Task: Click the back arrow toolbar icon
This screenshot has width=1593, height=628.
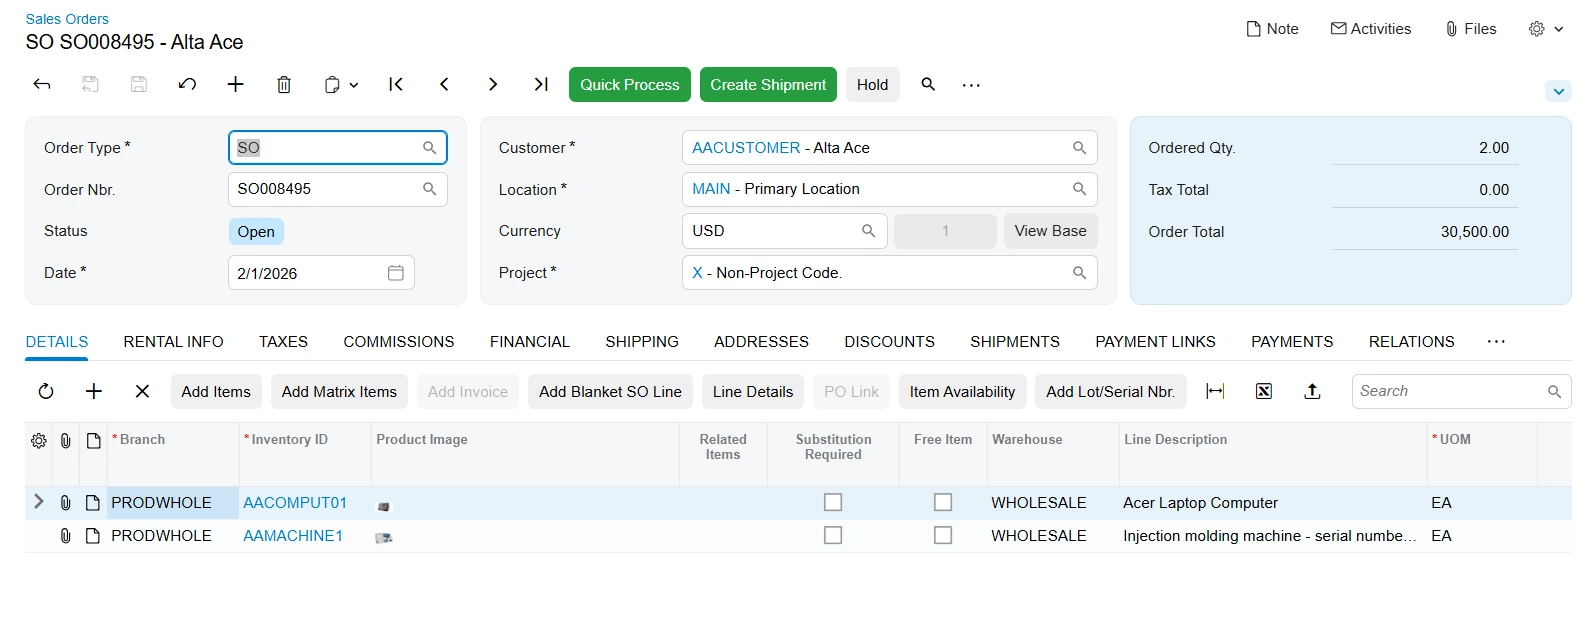Action: tap(42, 85)
